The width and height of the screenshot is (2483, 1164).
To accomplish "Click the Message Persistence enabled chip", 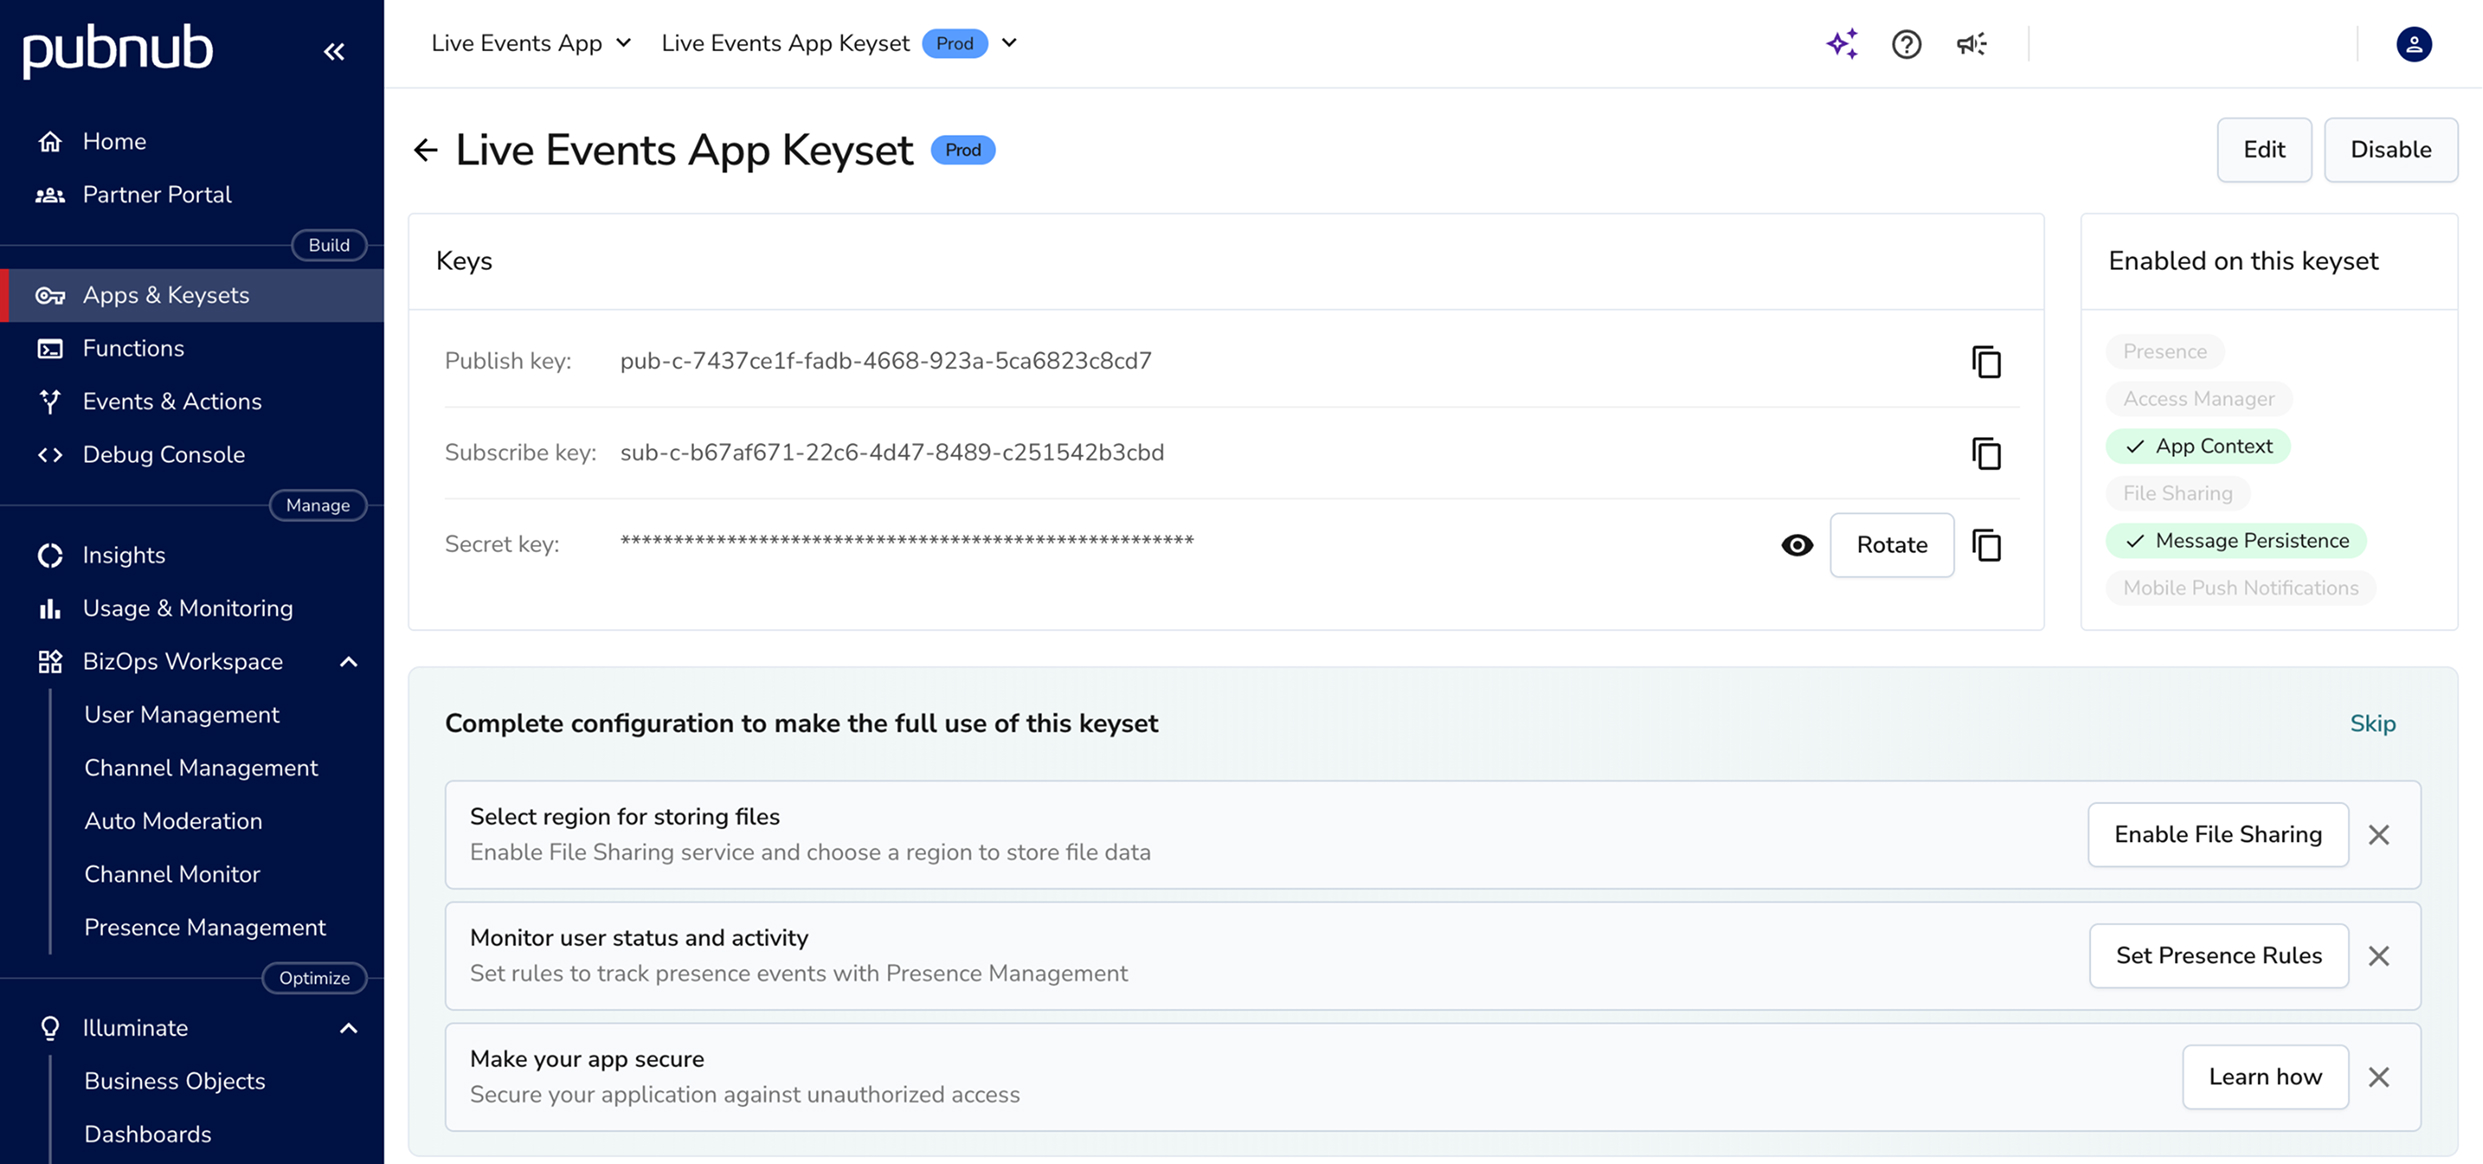I will [x=2235, y=541].
